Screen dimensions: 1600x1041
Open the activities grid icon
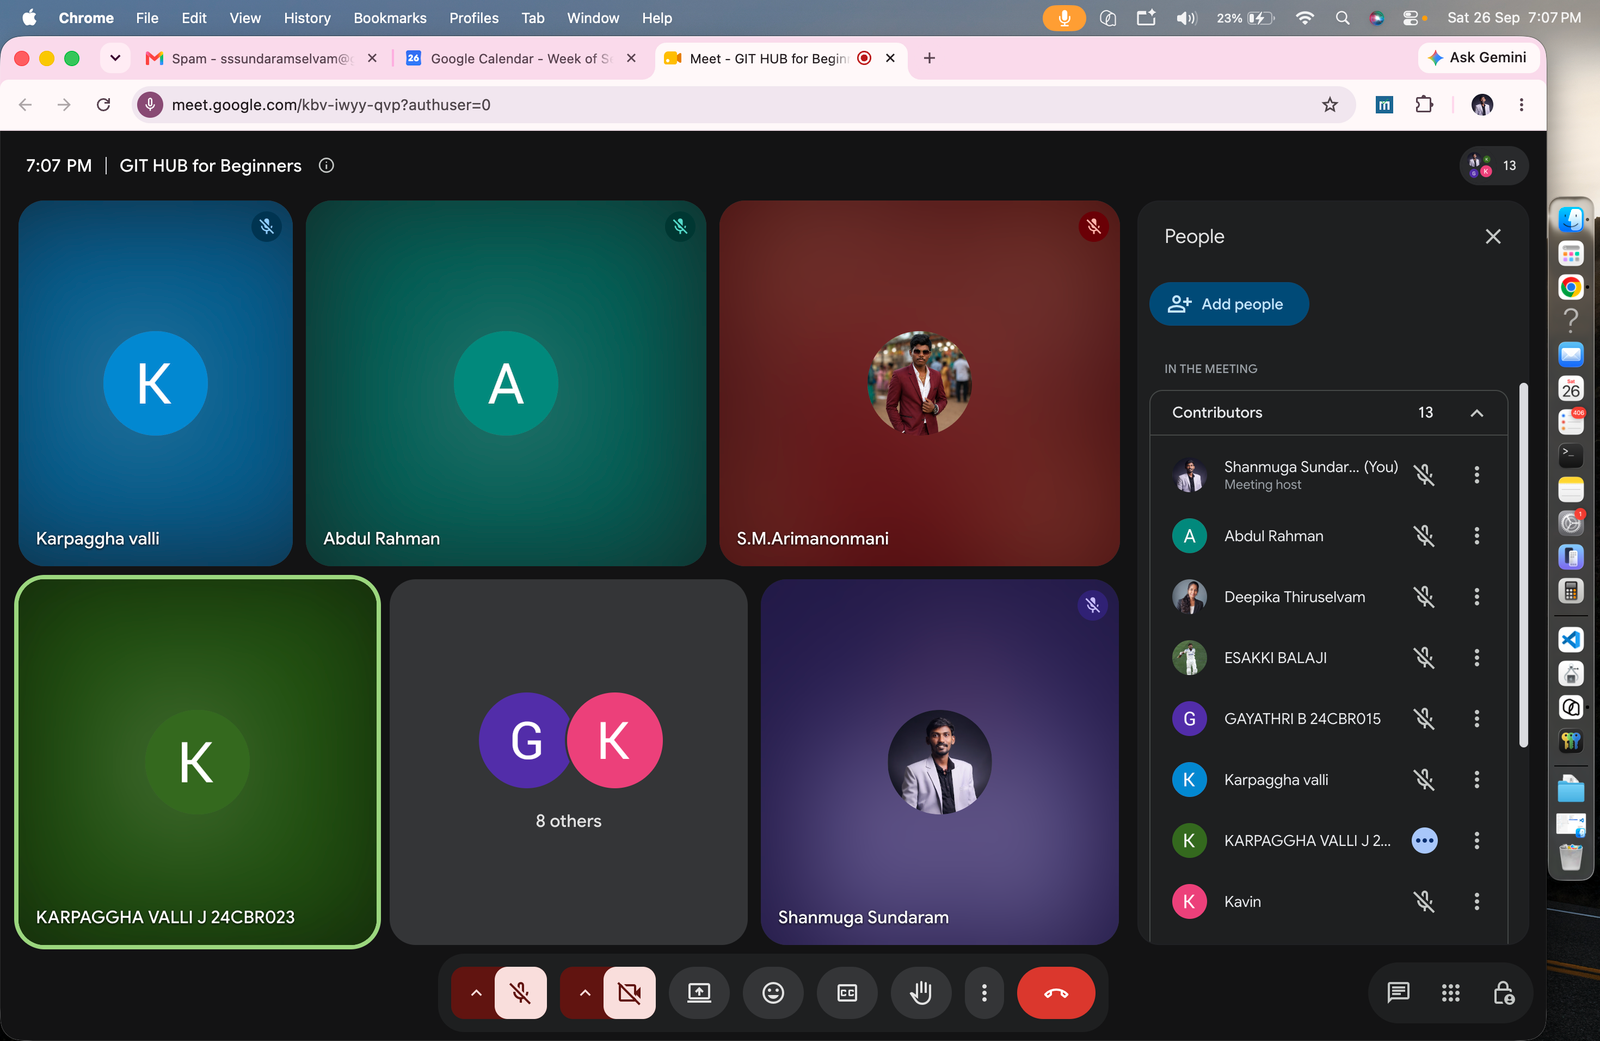coord(1451,993)
